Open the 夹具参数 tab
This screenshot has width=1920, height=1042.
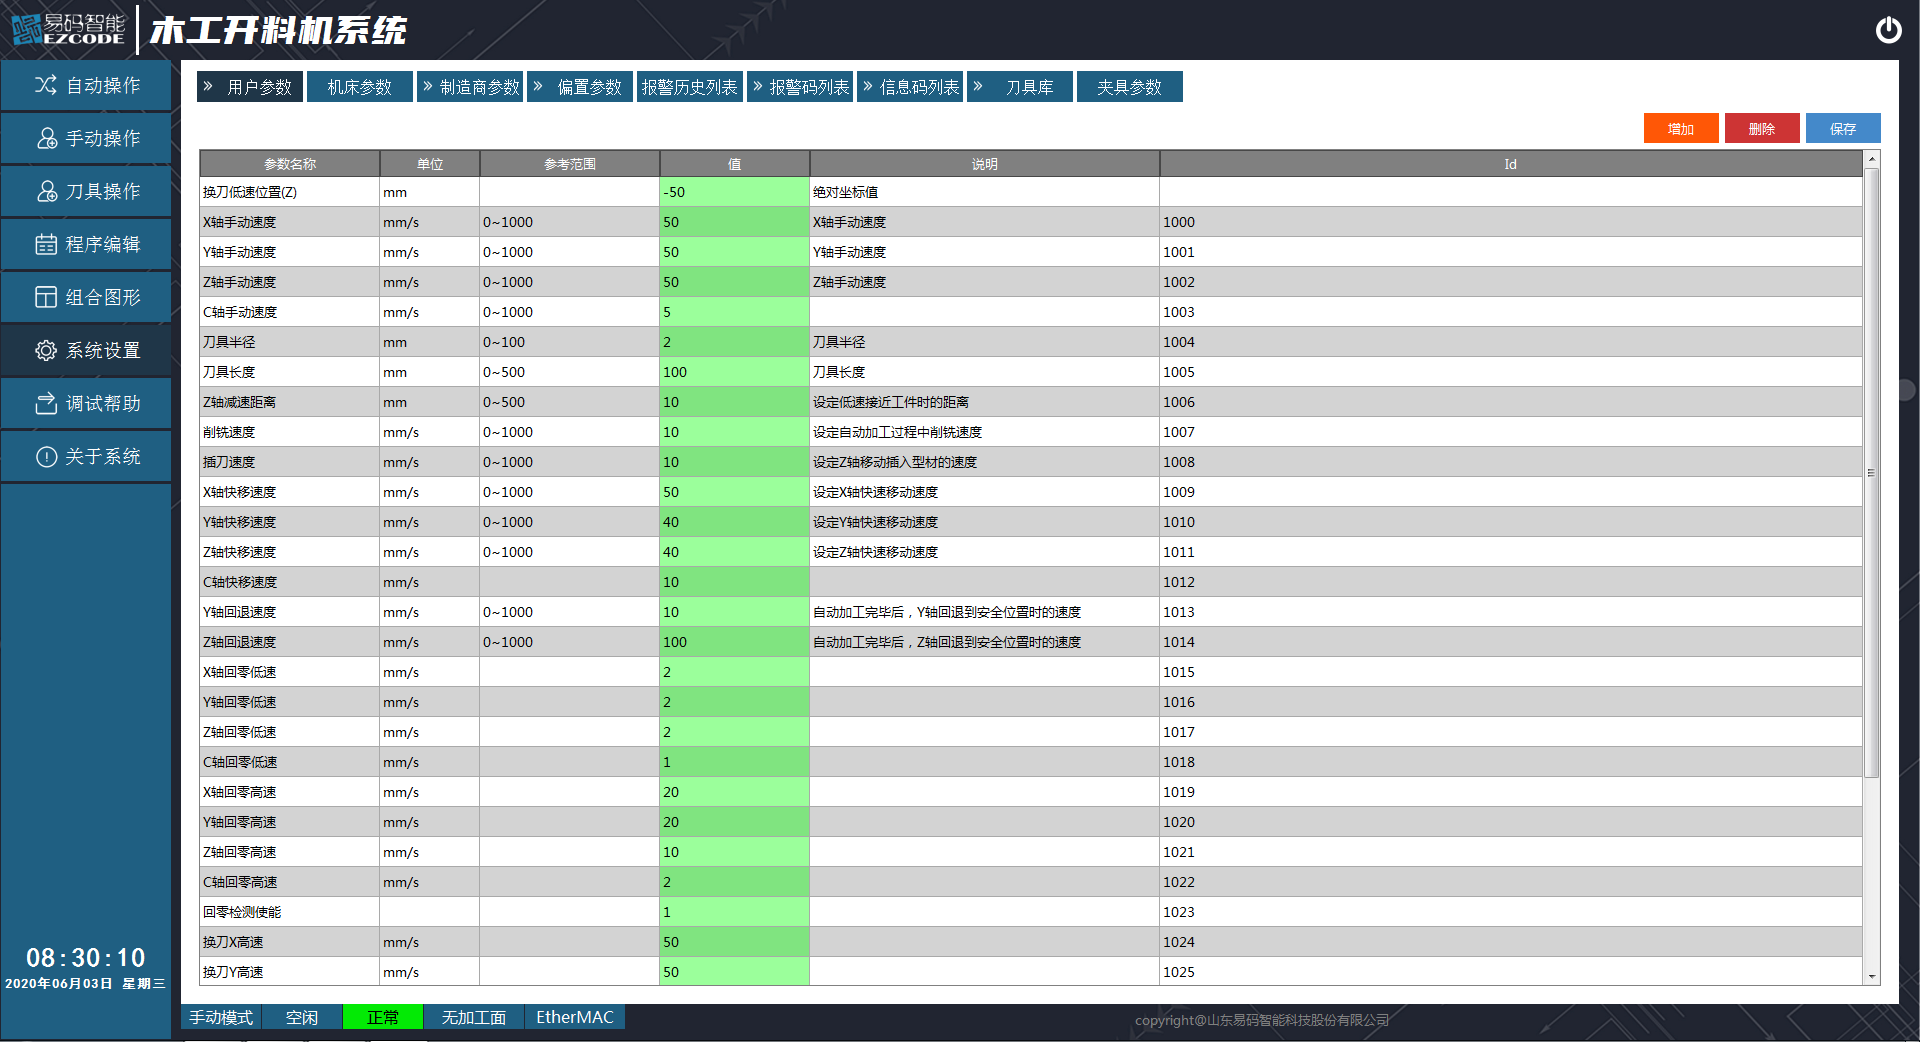tap(1129, 87)
